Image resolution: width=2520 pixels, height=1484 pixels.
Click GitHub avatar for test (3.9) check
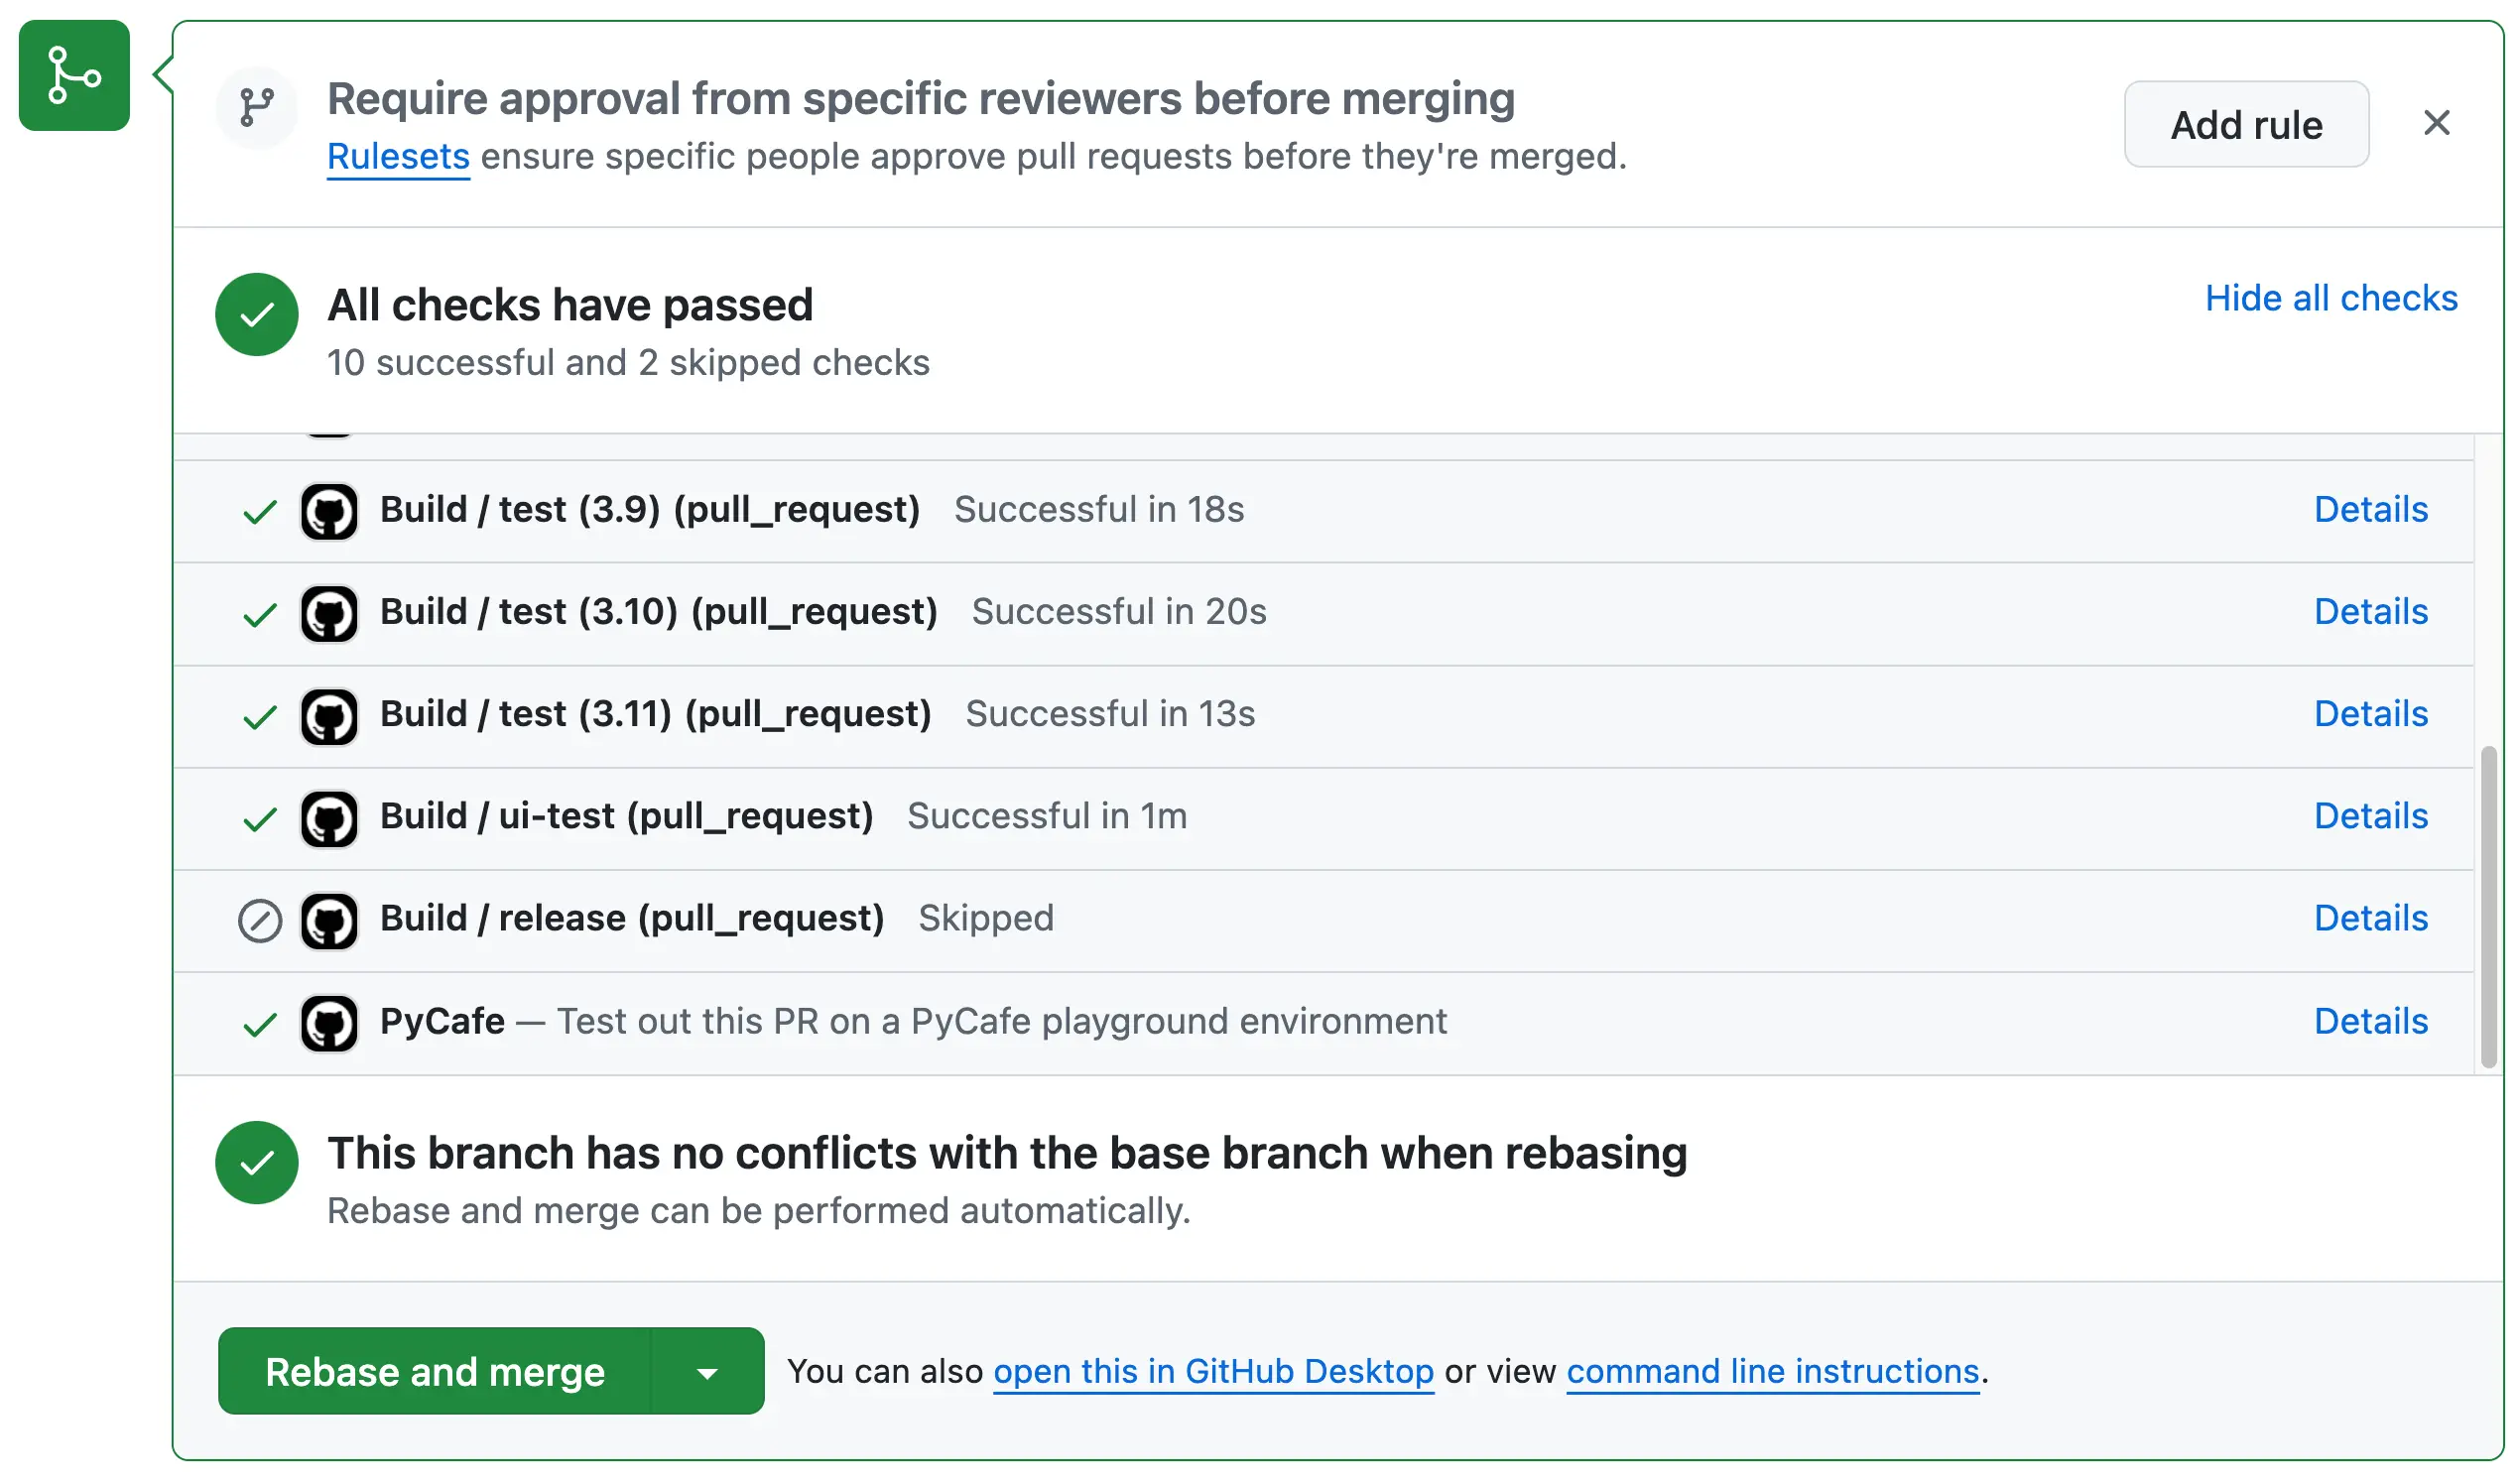coord(329,512)
